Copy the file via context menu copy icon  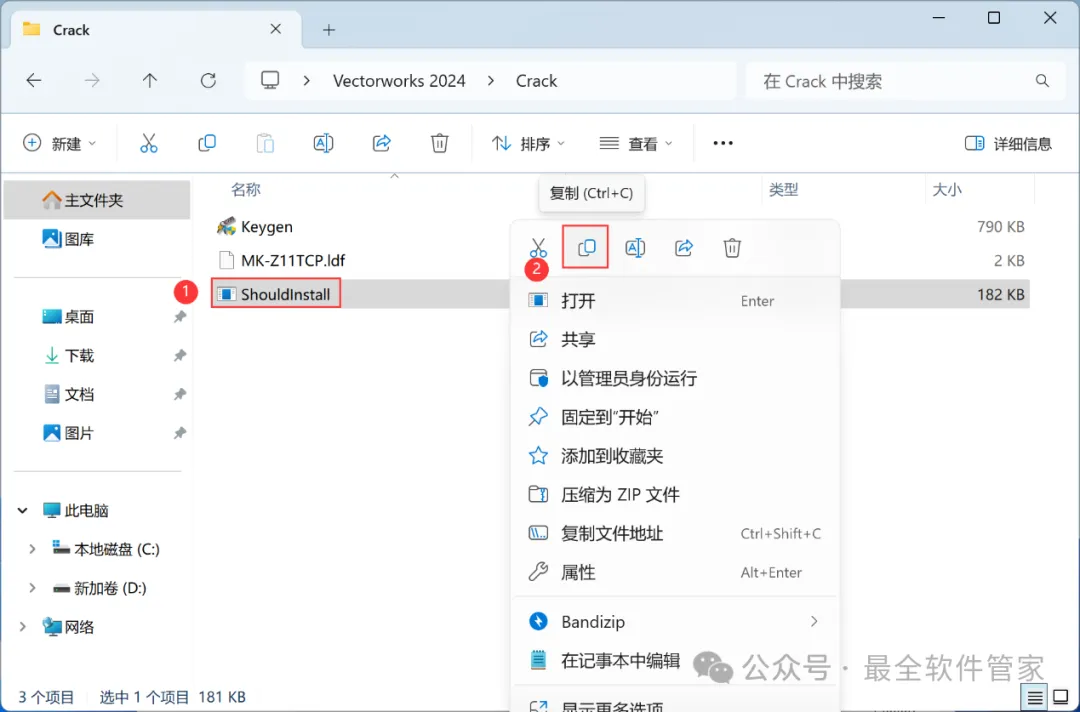coord(586,247)
